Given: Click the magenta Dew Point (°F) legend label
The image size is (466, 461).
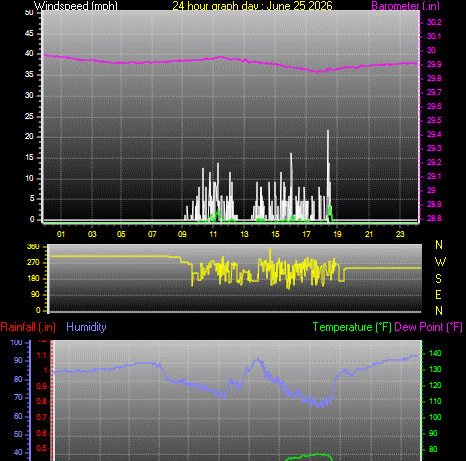Looking at the screenshot, I should [x=429, y=327].
